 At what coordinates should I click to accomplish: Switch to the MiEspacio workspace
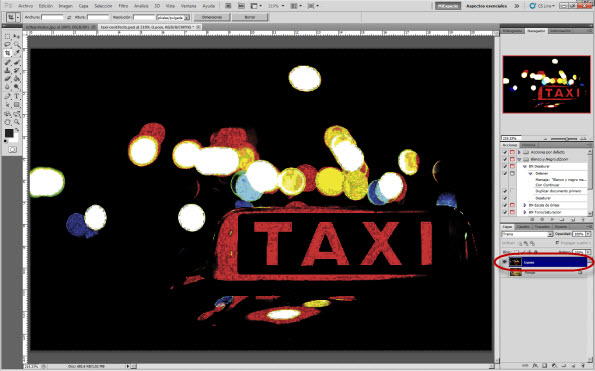point(448,6)
